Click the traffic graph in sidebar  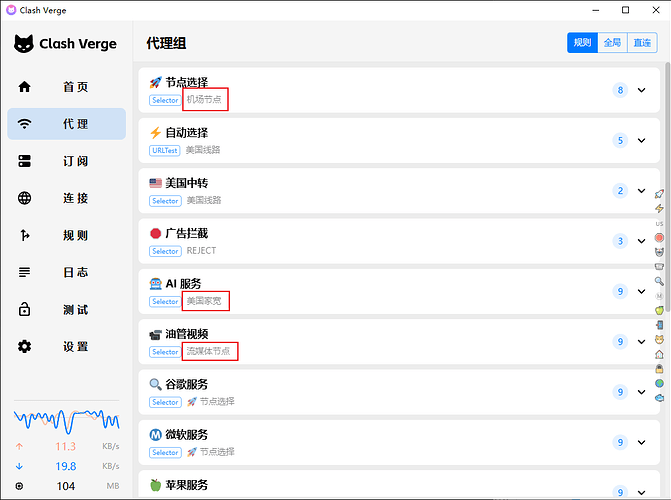[x=66, y=420]
